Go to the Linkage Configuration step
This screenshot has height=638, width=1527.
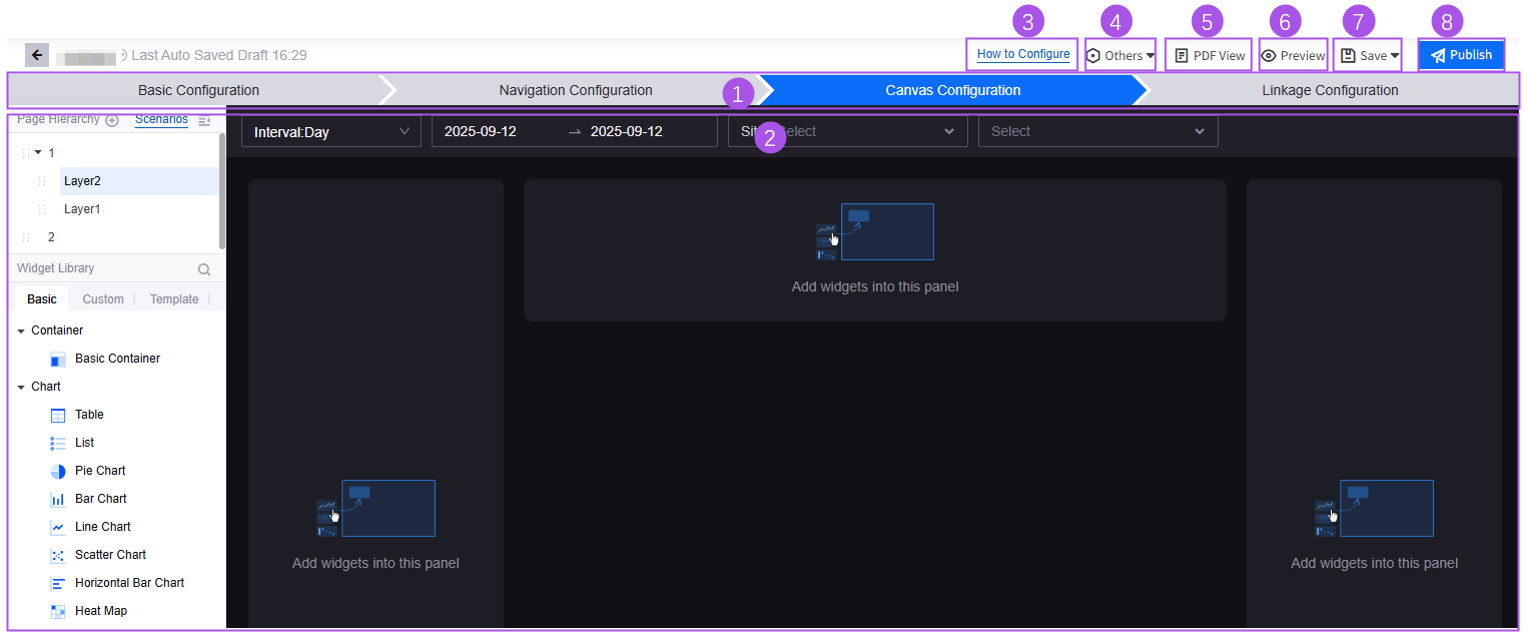tap(1329, 90)
